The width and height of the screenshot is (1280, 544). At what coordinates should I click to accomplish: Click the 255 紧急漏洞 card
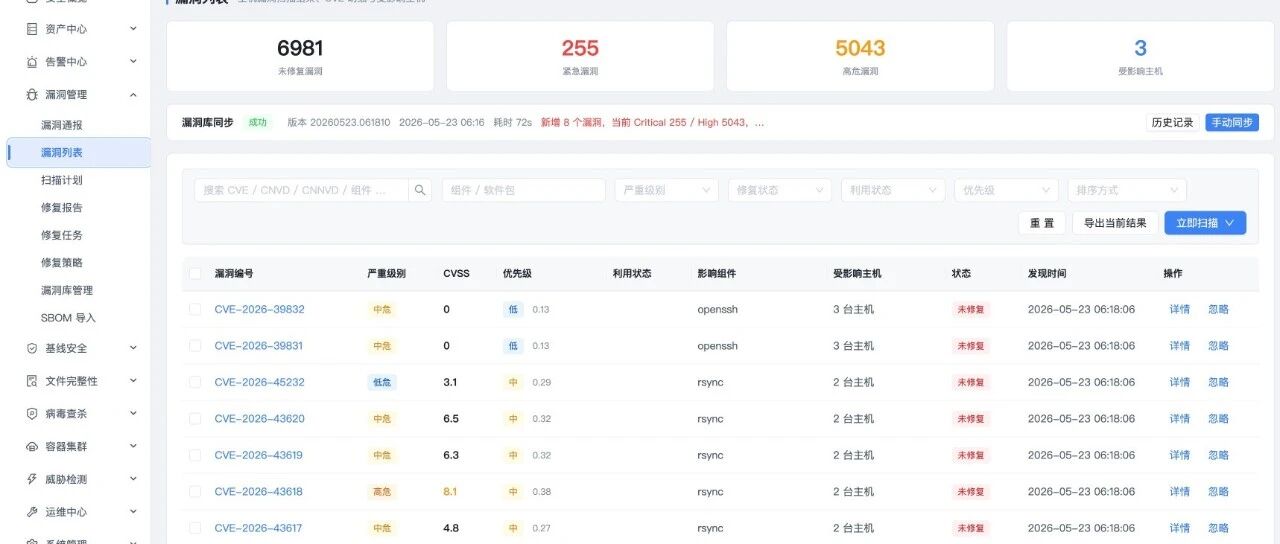tap(580, 56)
